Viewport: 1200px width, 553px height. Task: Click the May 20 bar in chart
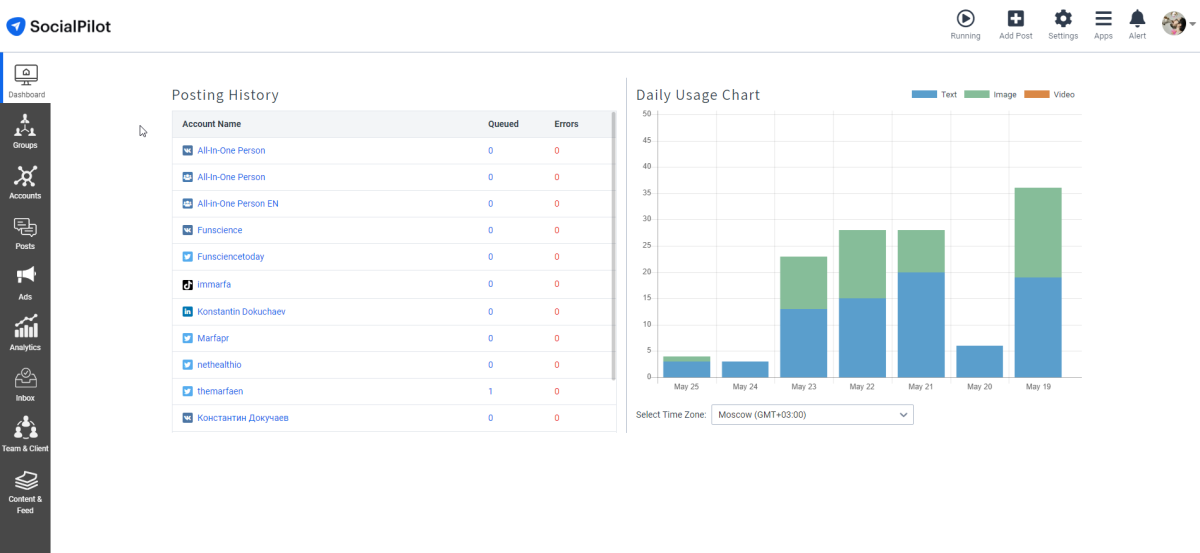(978, 361)
